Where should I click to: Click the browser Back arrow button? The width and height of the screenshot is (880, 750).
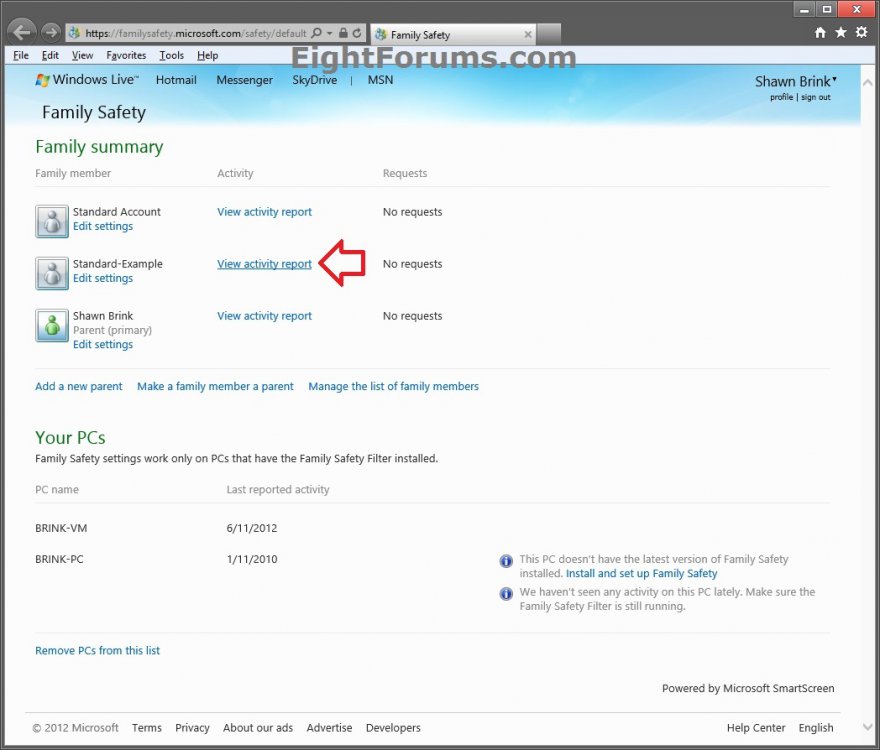click(x=23, y=32)
